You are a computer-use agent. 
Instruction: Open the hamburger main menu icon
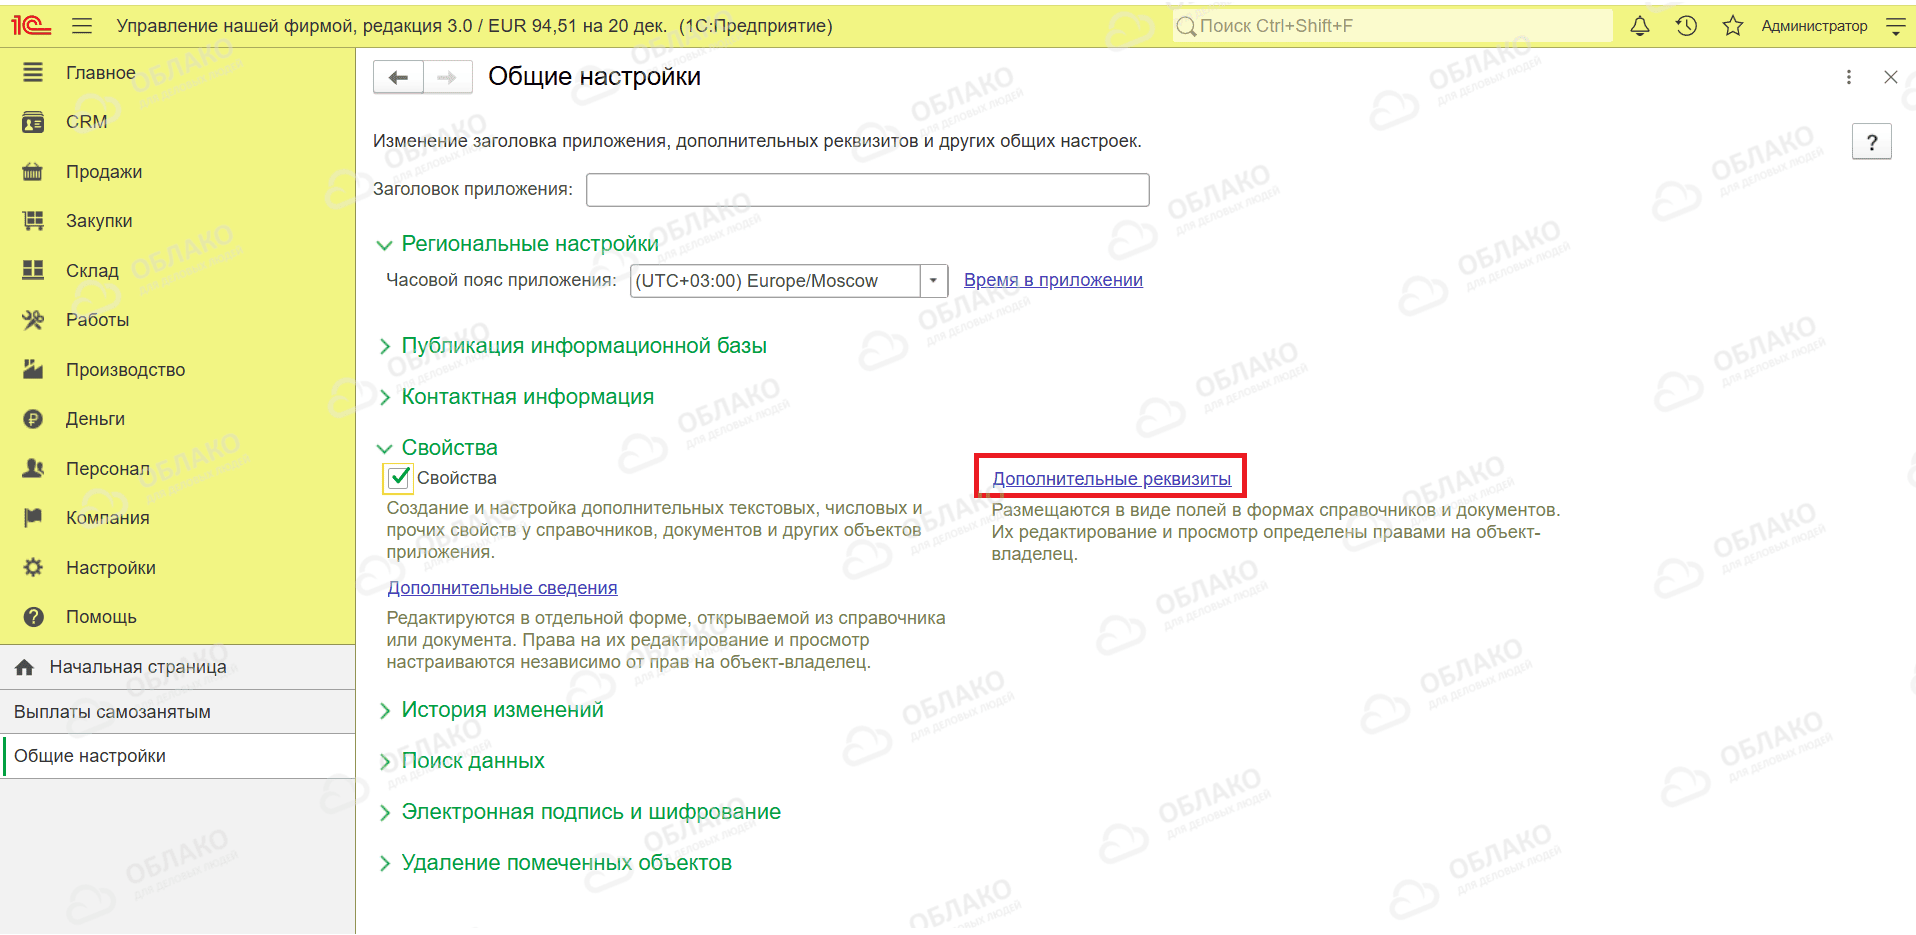tap(82, 26)
